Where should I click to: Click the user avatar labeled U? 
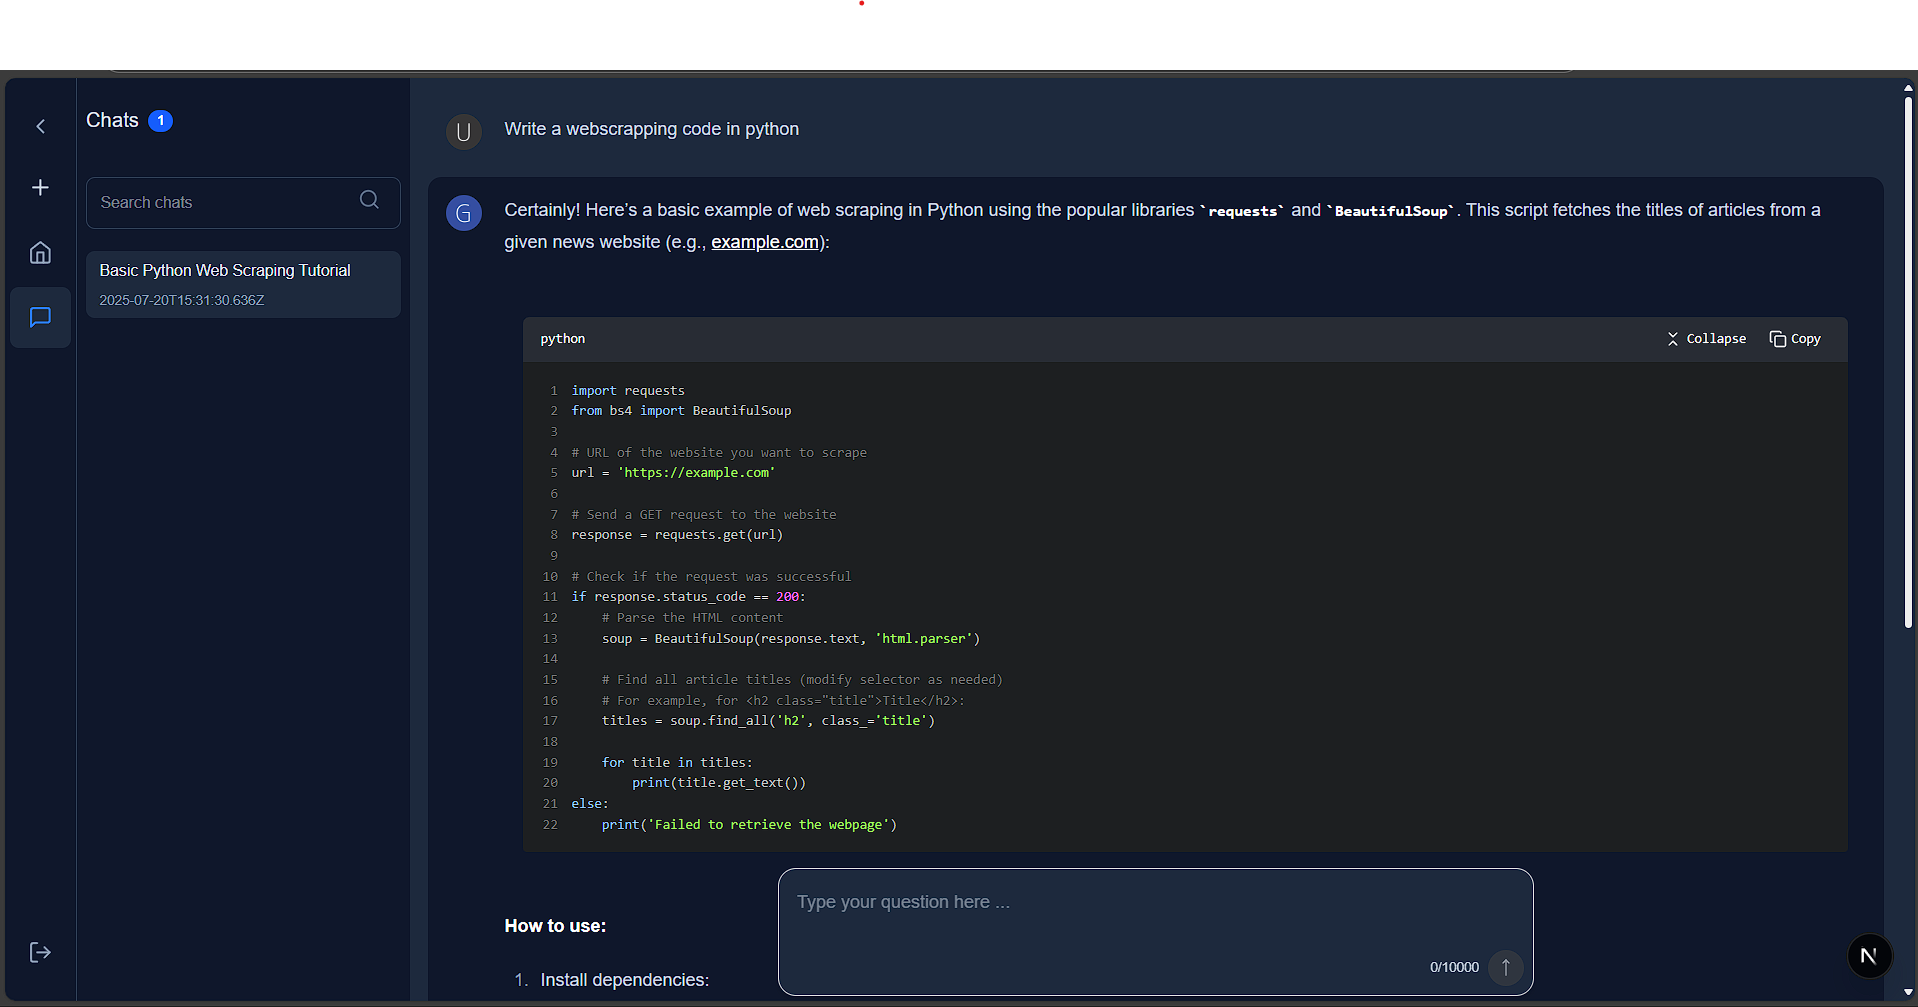click(x=464, y=131)
